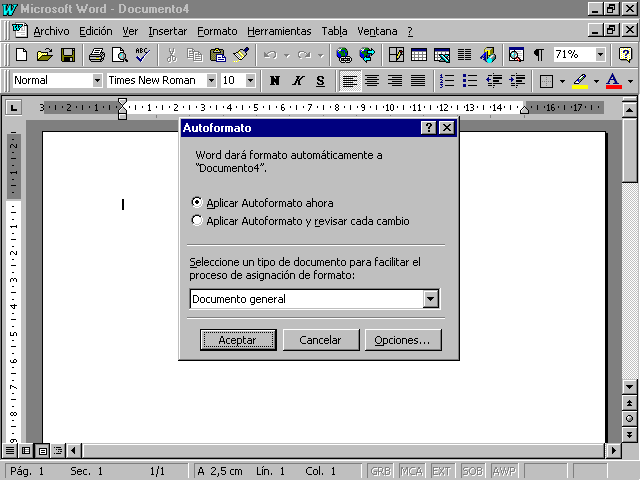Toggle italic formatting K button

pos(298,81)
